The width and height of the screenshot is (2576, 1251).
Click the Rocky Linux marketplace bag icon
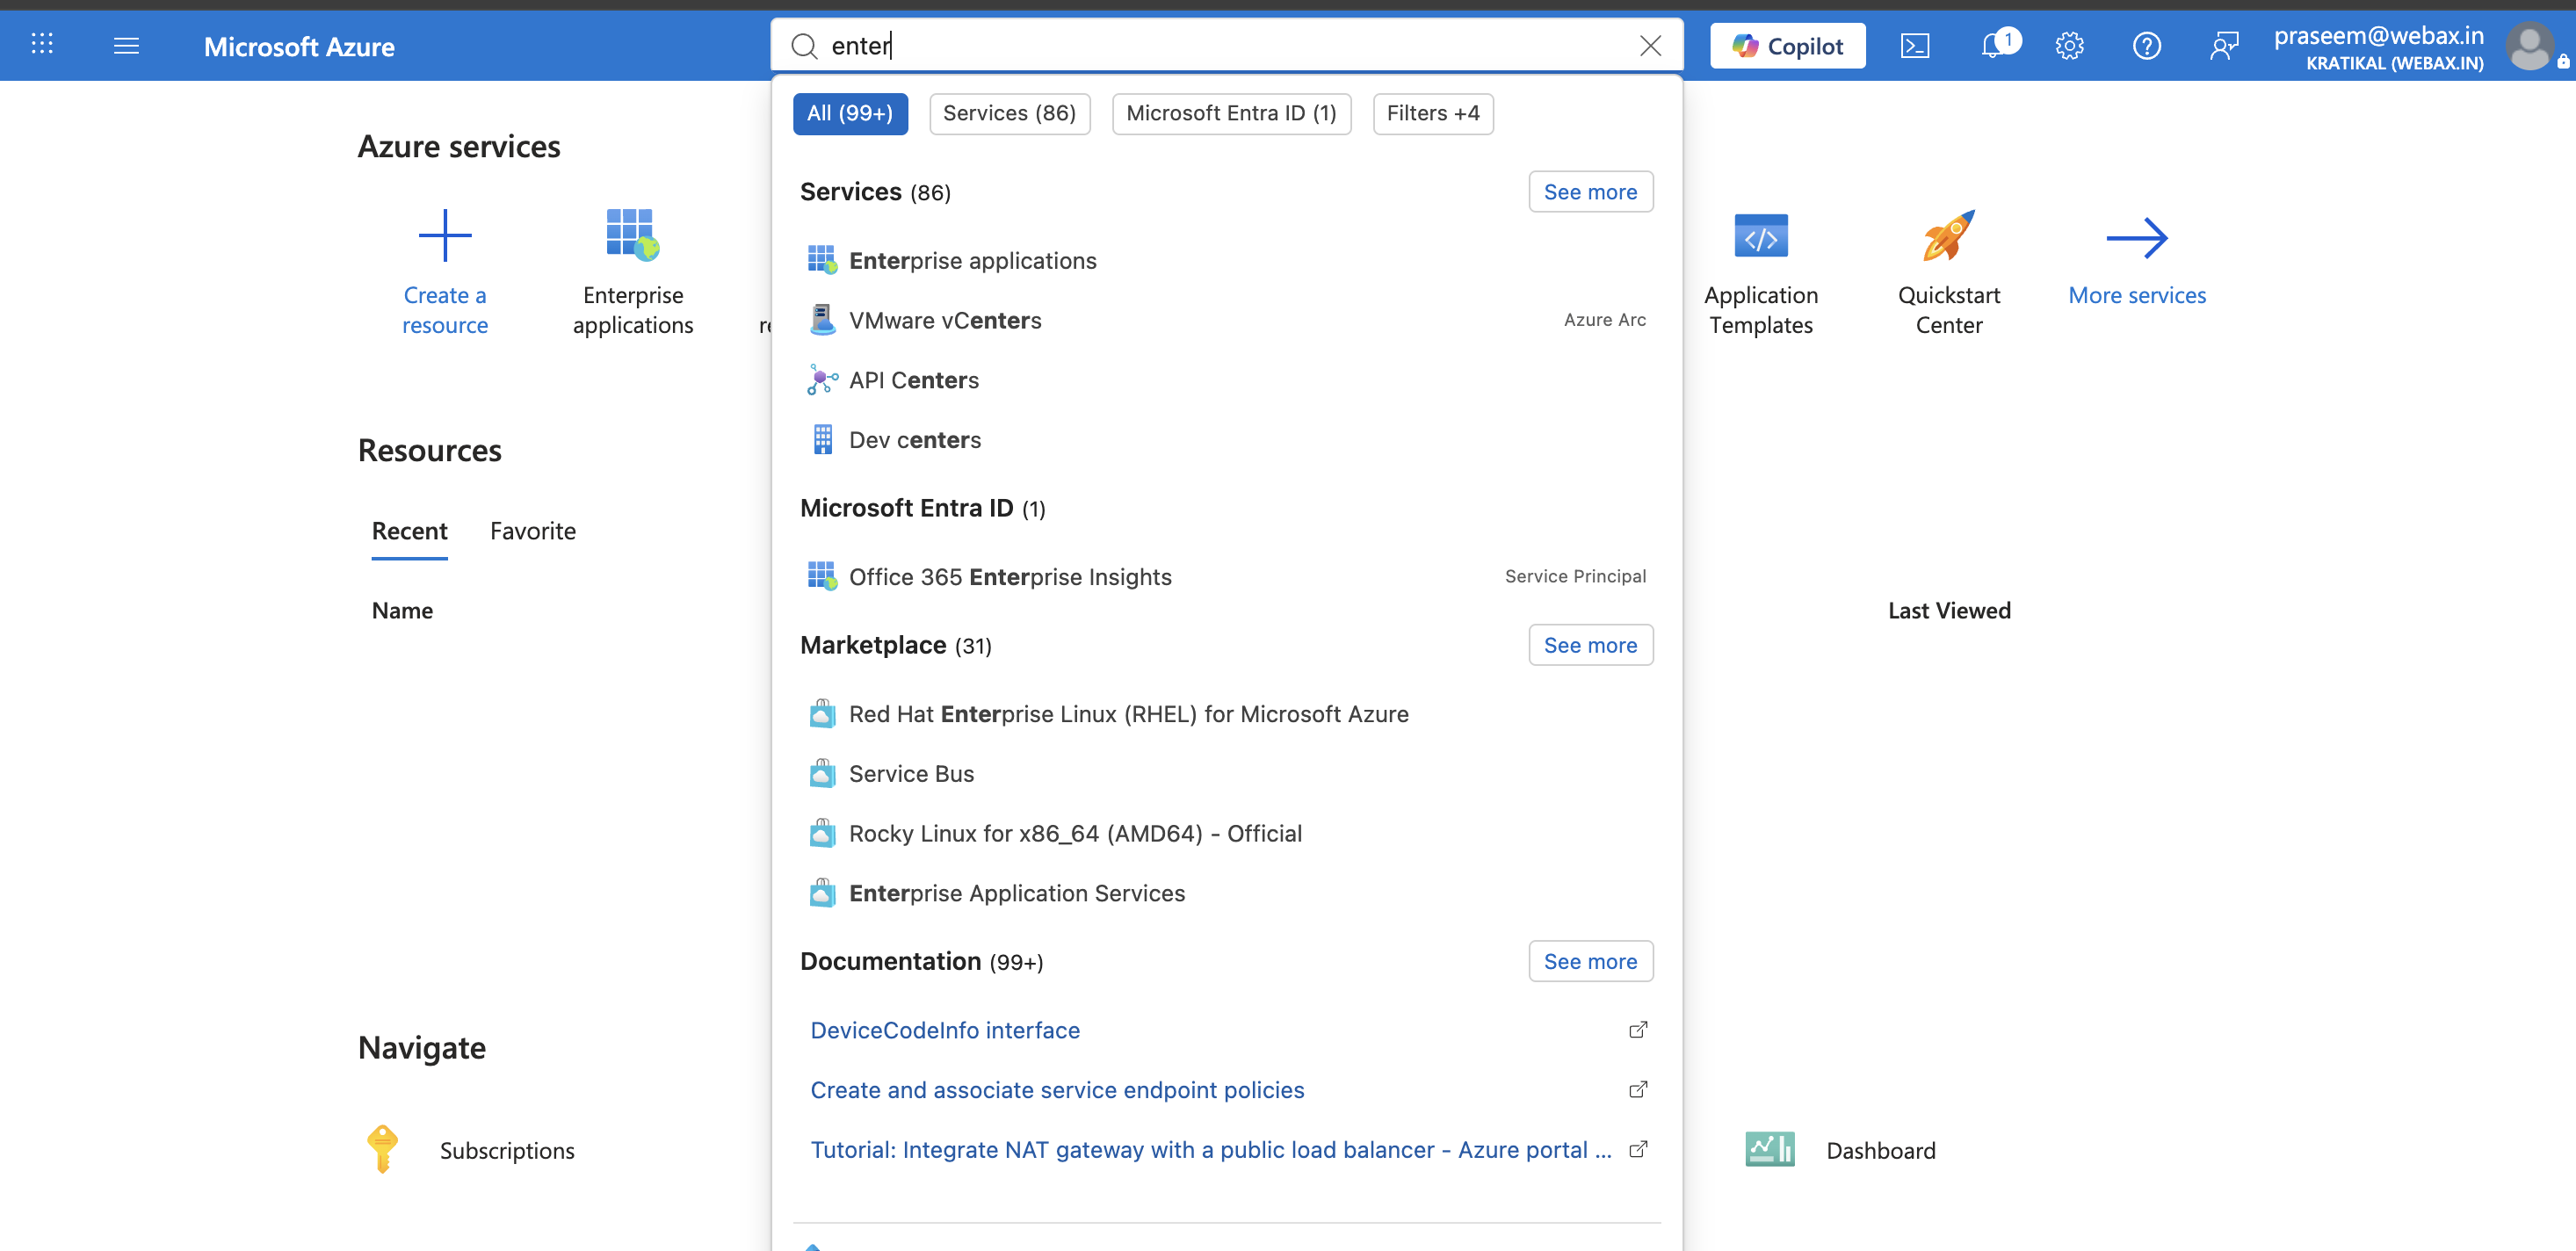[x=822, y=833]
